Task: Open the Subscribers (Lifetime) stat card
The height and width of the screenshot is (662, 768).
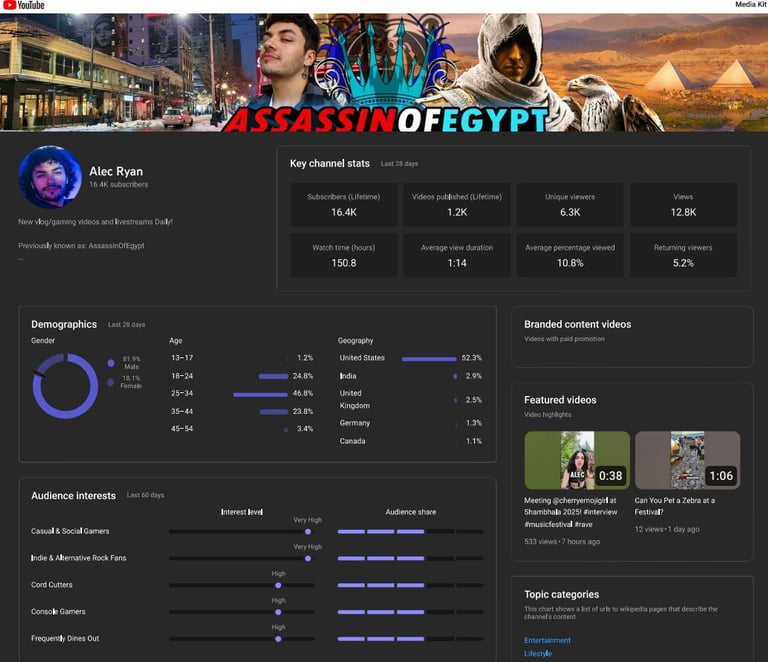Action: coord(344,205)
